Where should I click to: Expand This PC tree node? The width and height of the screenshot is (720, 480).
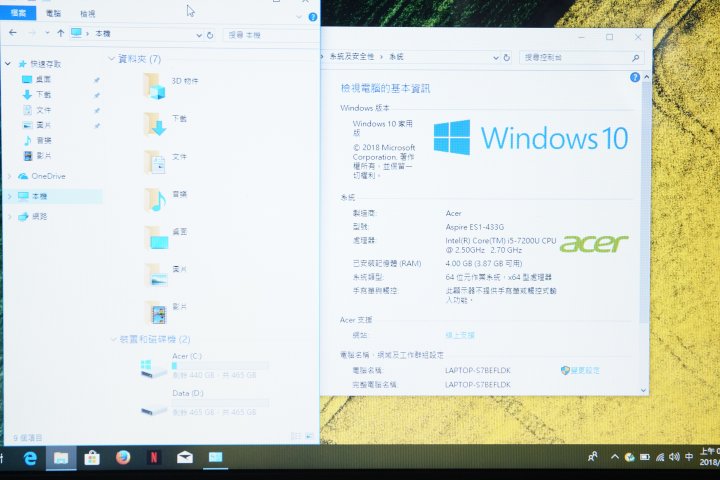coord(10,196)
